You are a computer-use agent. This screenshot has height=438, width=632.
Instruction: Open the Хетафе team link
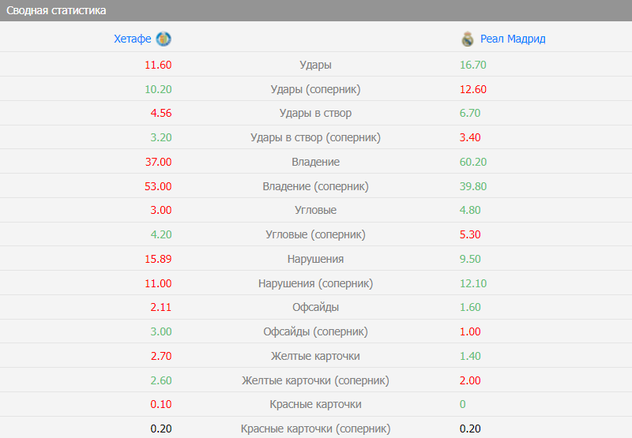click(x=133, y=39)
